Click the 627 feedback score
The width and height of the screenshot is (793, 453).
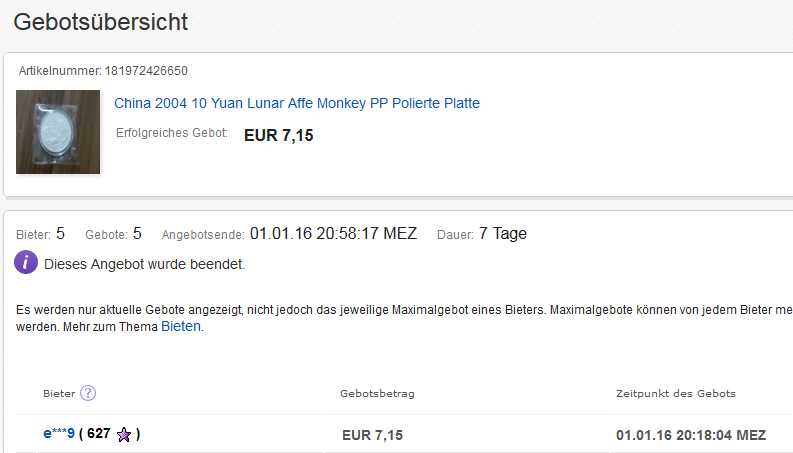click(98, 434)
